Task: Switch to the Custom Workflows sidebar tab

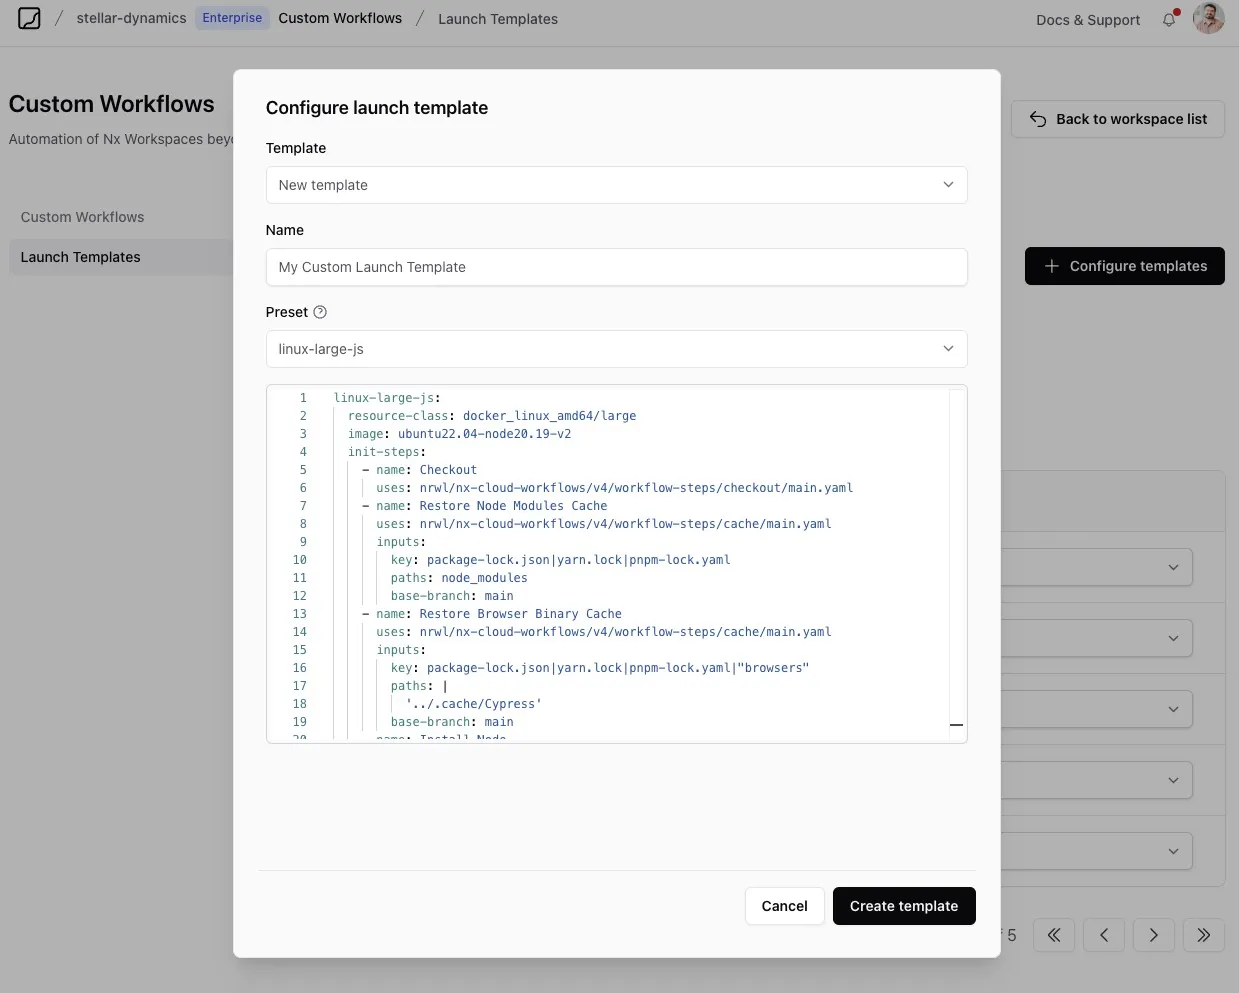Action: [x=82, y=217]
